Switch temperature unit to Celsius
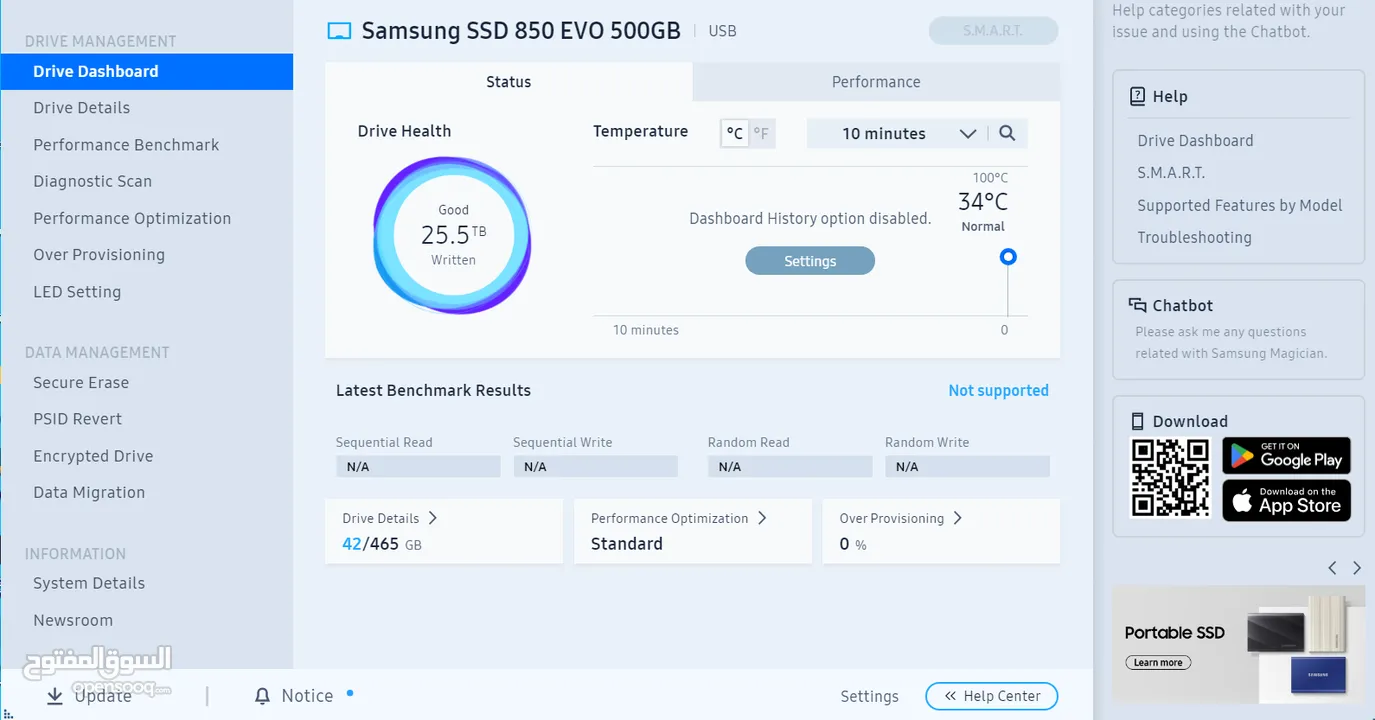The height and width of the screenshot is (720, 1375). pos(735,133)
